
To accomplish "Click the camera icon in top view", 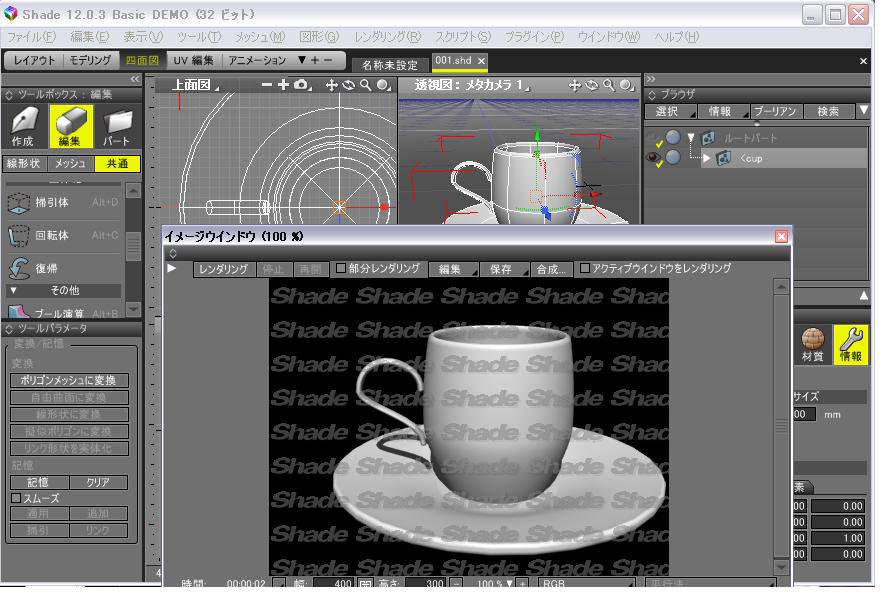I will [x=301, y=85].
